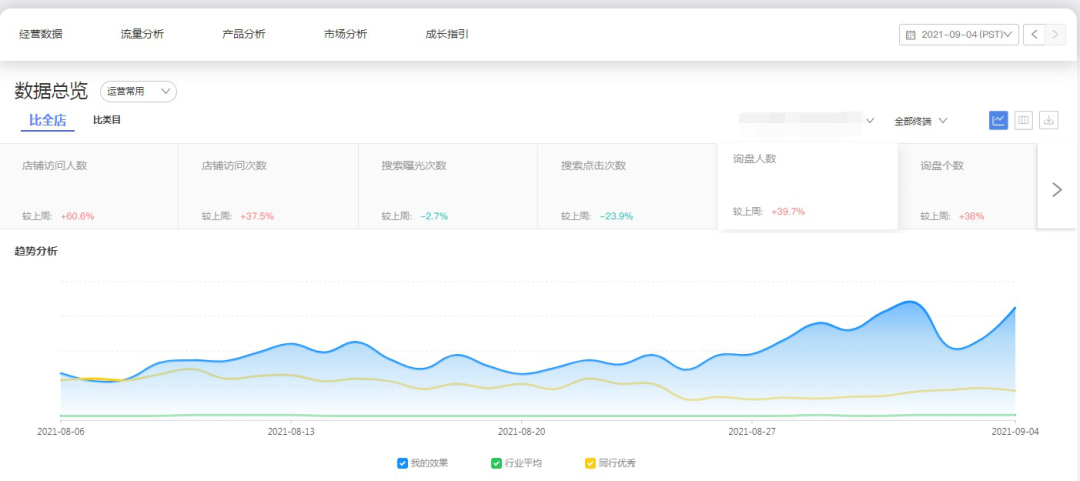Image resolution: width=1080 pixels, height=481 pixels.
Task: Select the 店铺访问人数 metric card
Action: click(x=90, y=186)
